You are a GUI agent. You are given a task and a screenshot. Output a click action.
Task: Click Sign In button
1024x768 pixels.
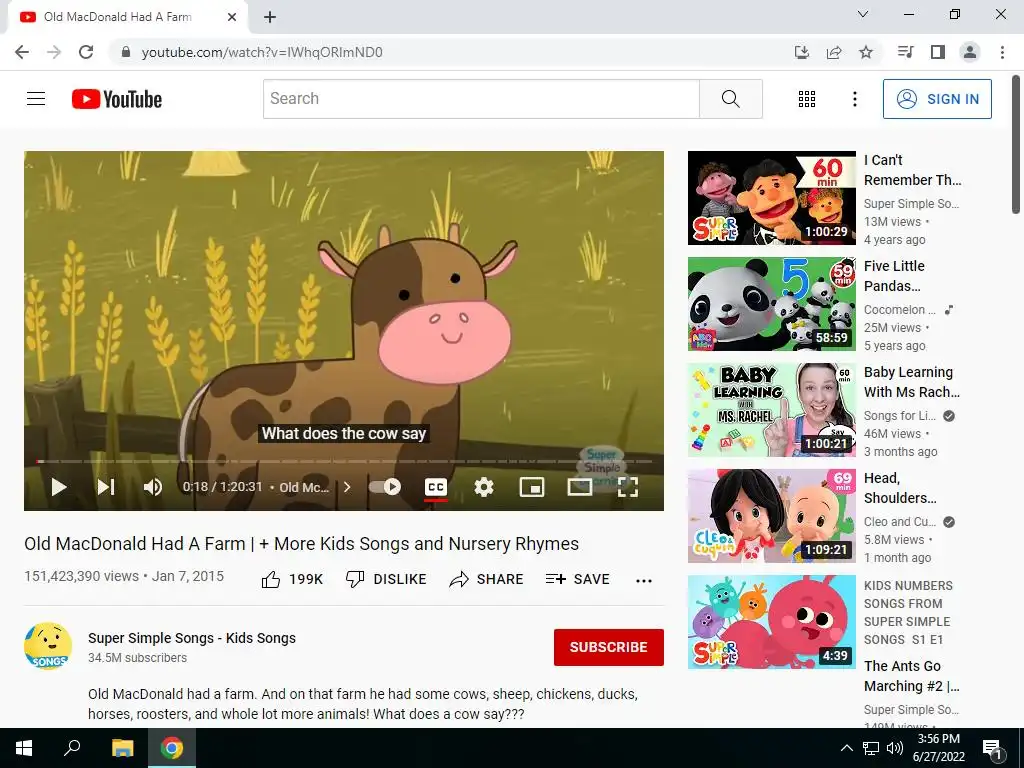[937, 99]
